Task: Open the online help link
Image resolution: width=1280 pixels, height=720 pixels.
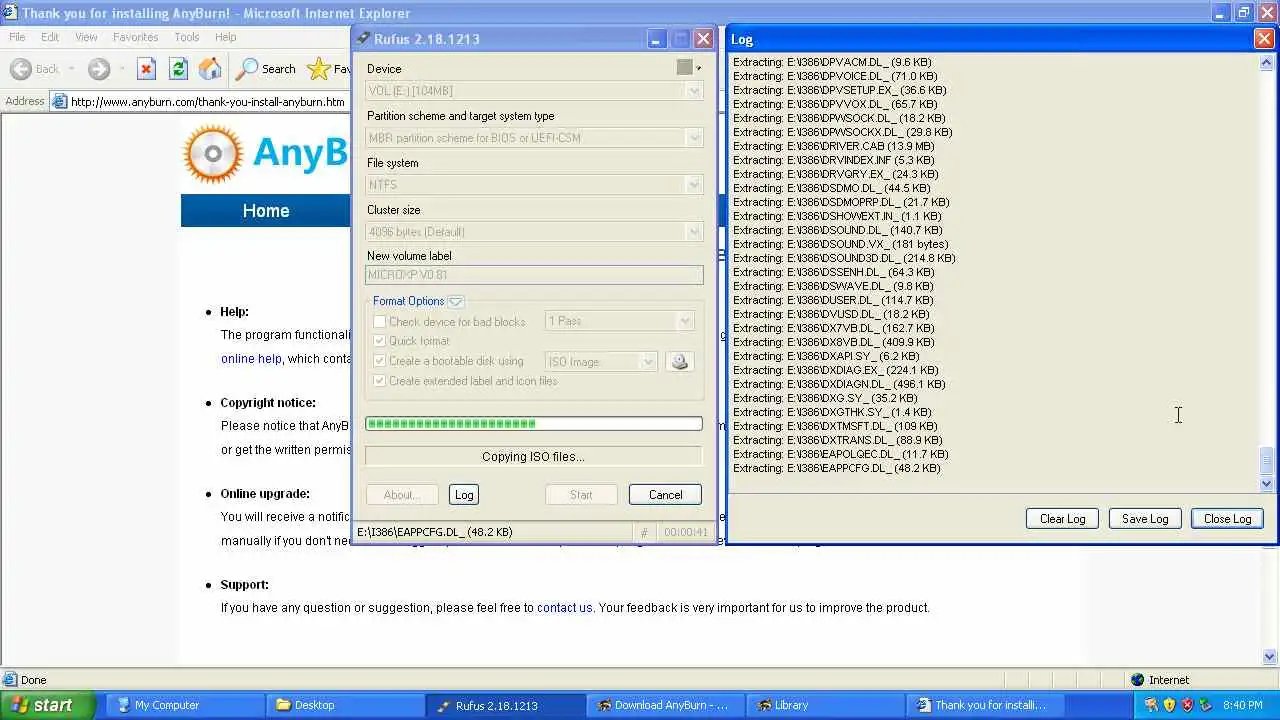Action: 251,359
